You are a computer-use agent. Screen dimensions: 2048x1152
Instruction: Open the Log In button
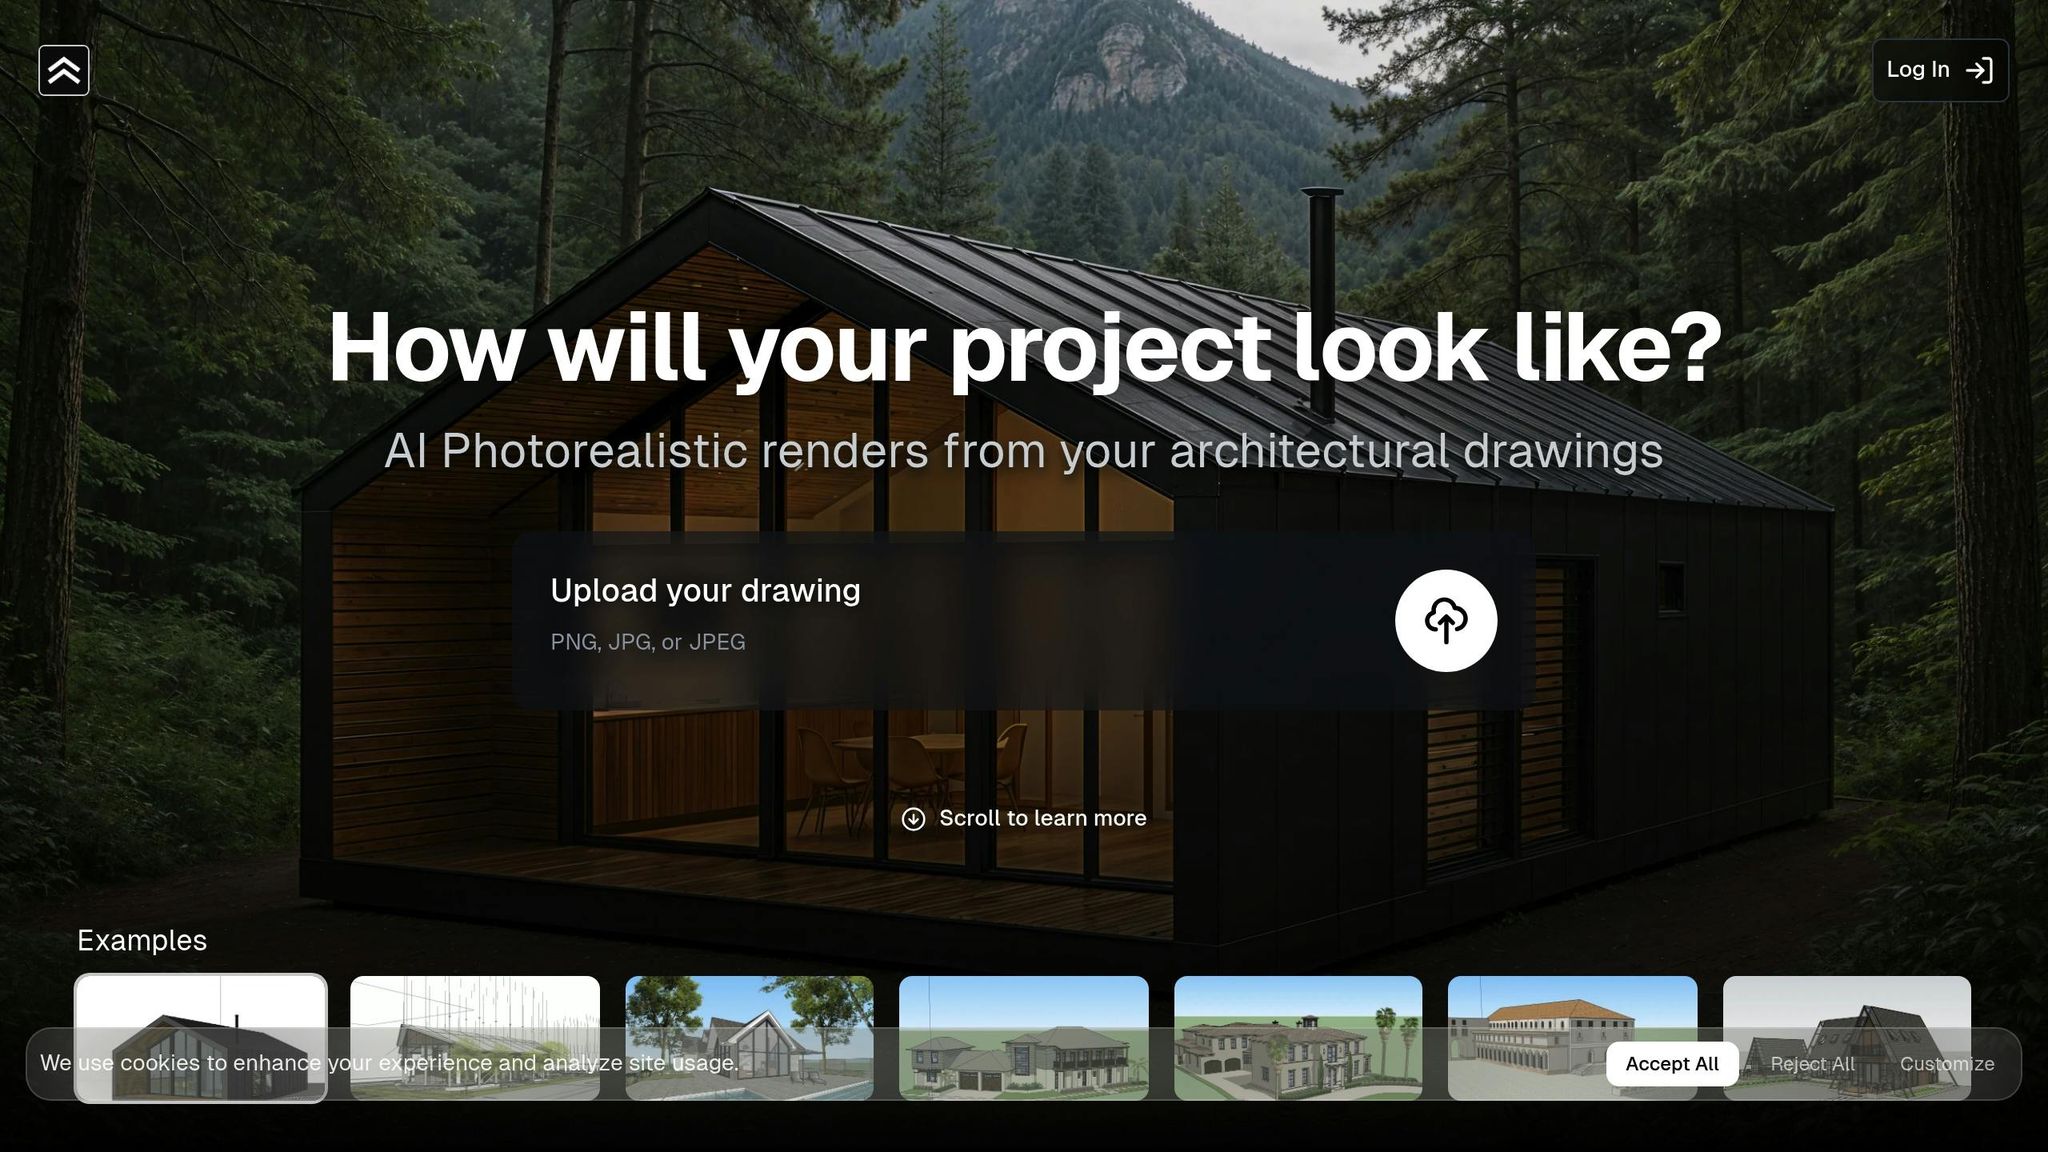pyautogui.click(x=1940, y=70)
